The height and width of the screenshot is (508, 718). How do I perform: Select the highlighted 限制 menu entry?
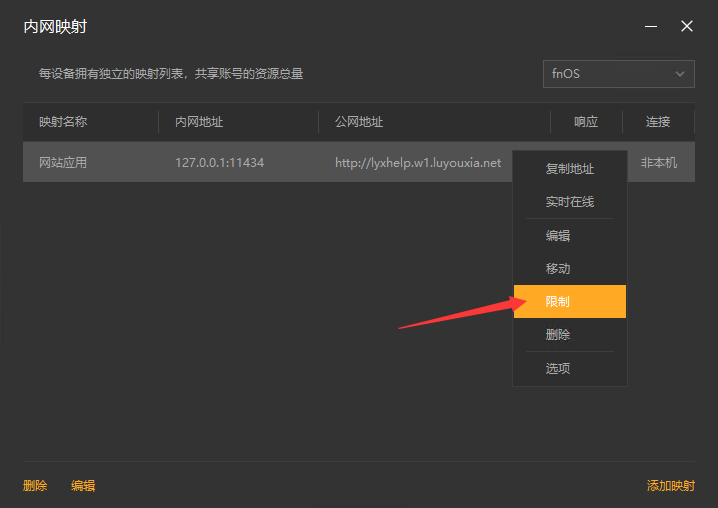click(570, 301)
